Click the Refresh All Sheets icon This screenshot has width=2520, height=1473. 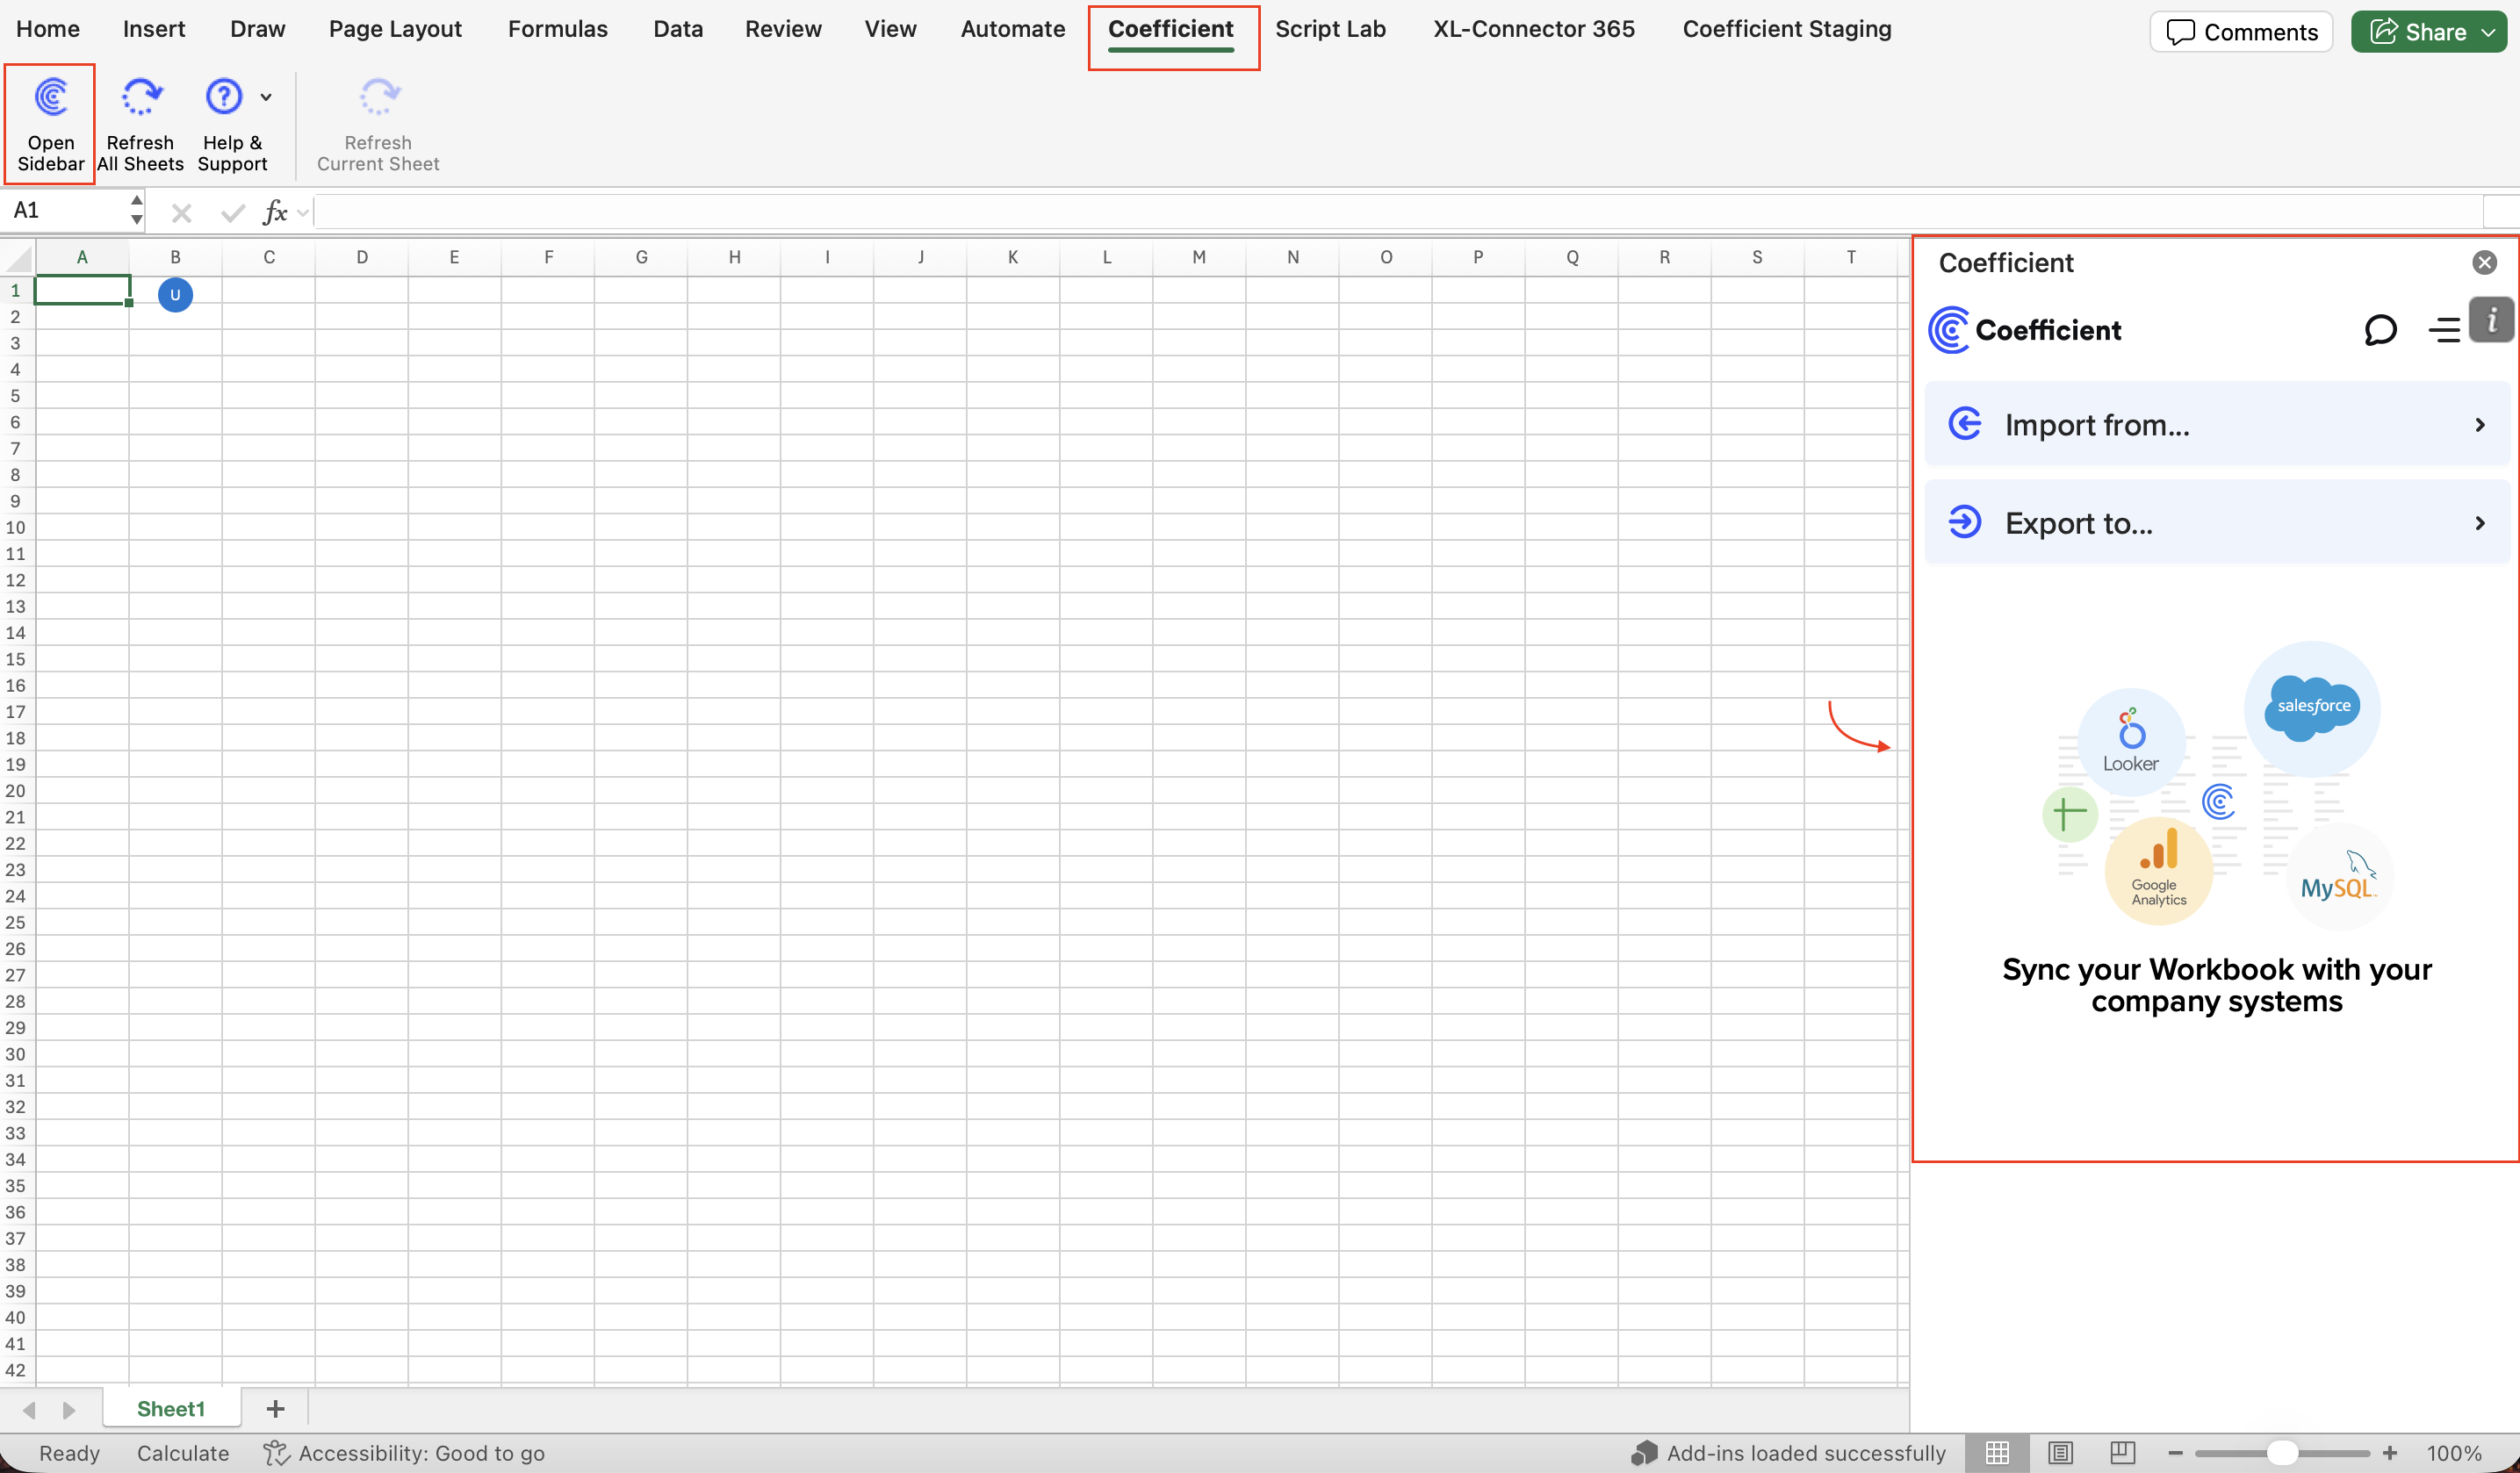pyautogui.click(x=140, y=98)
